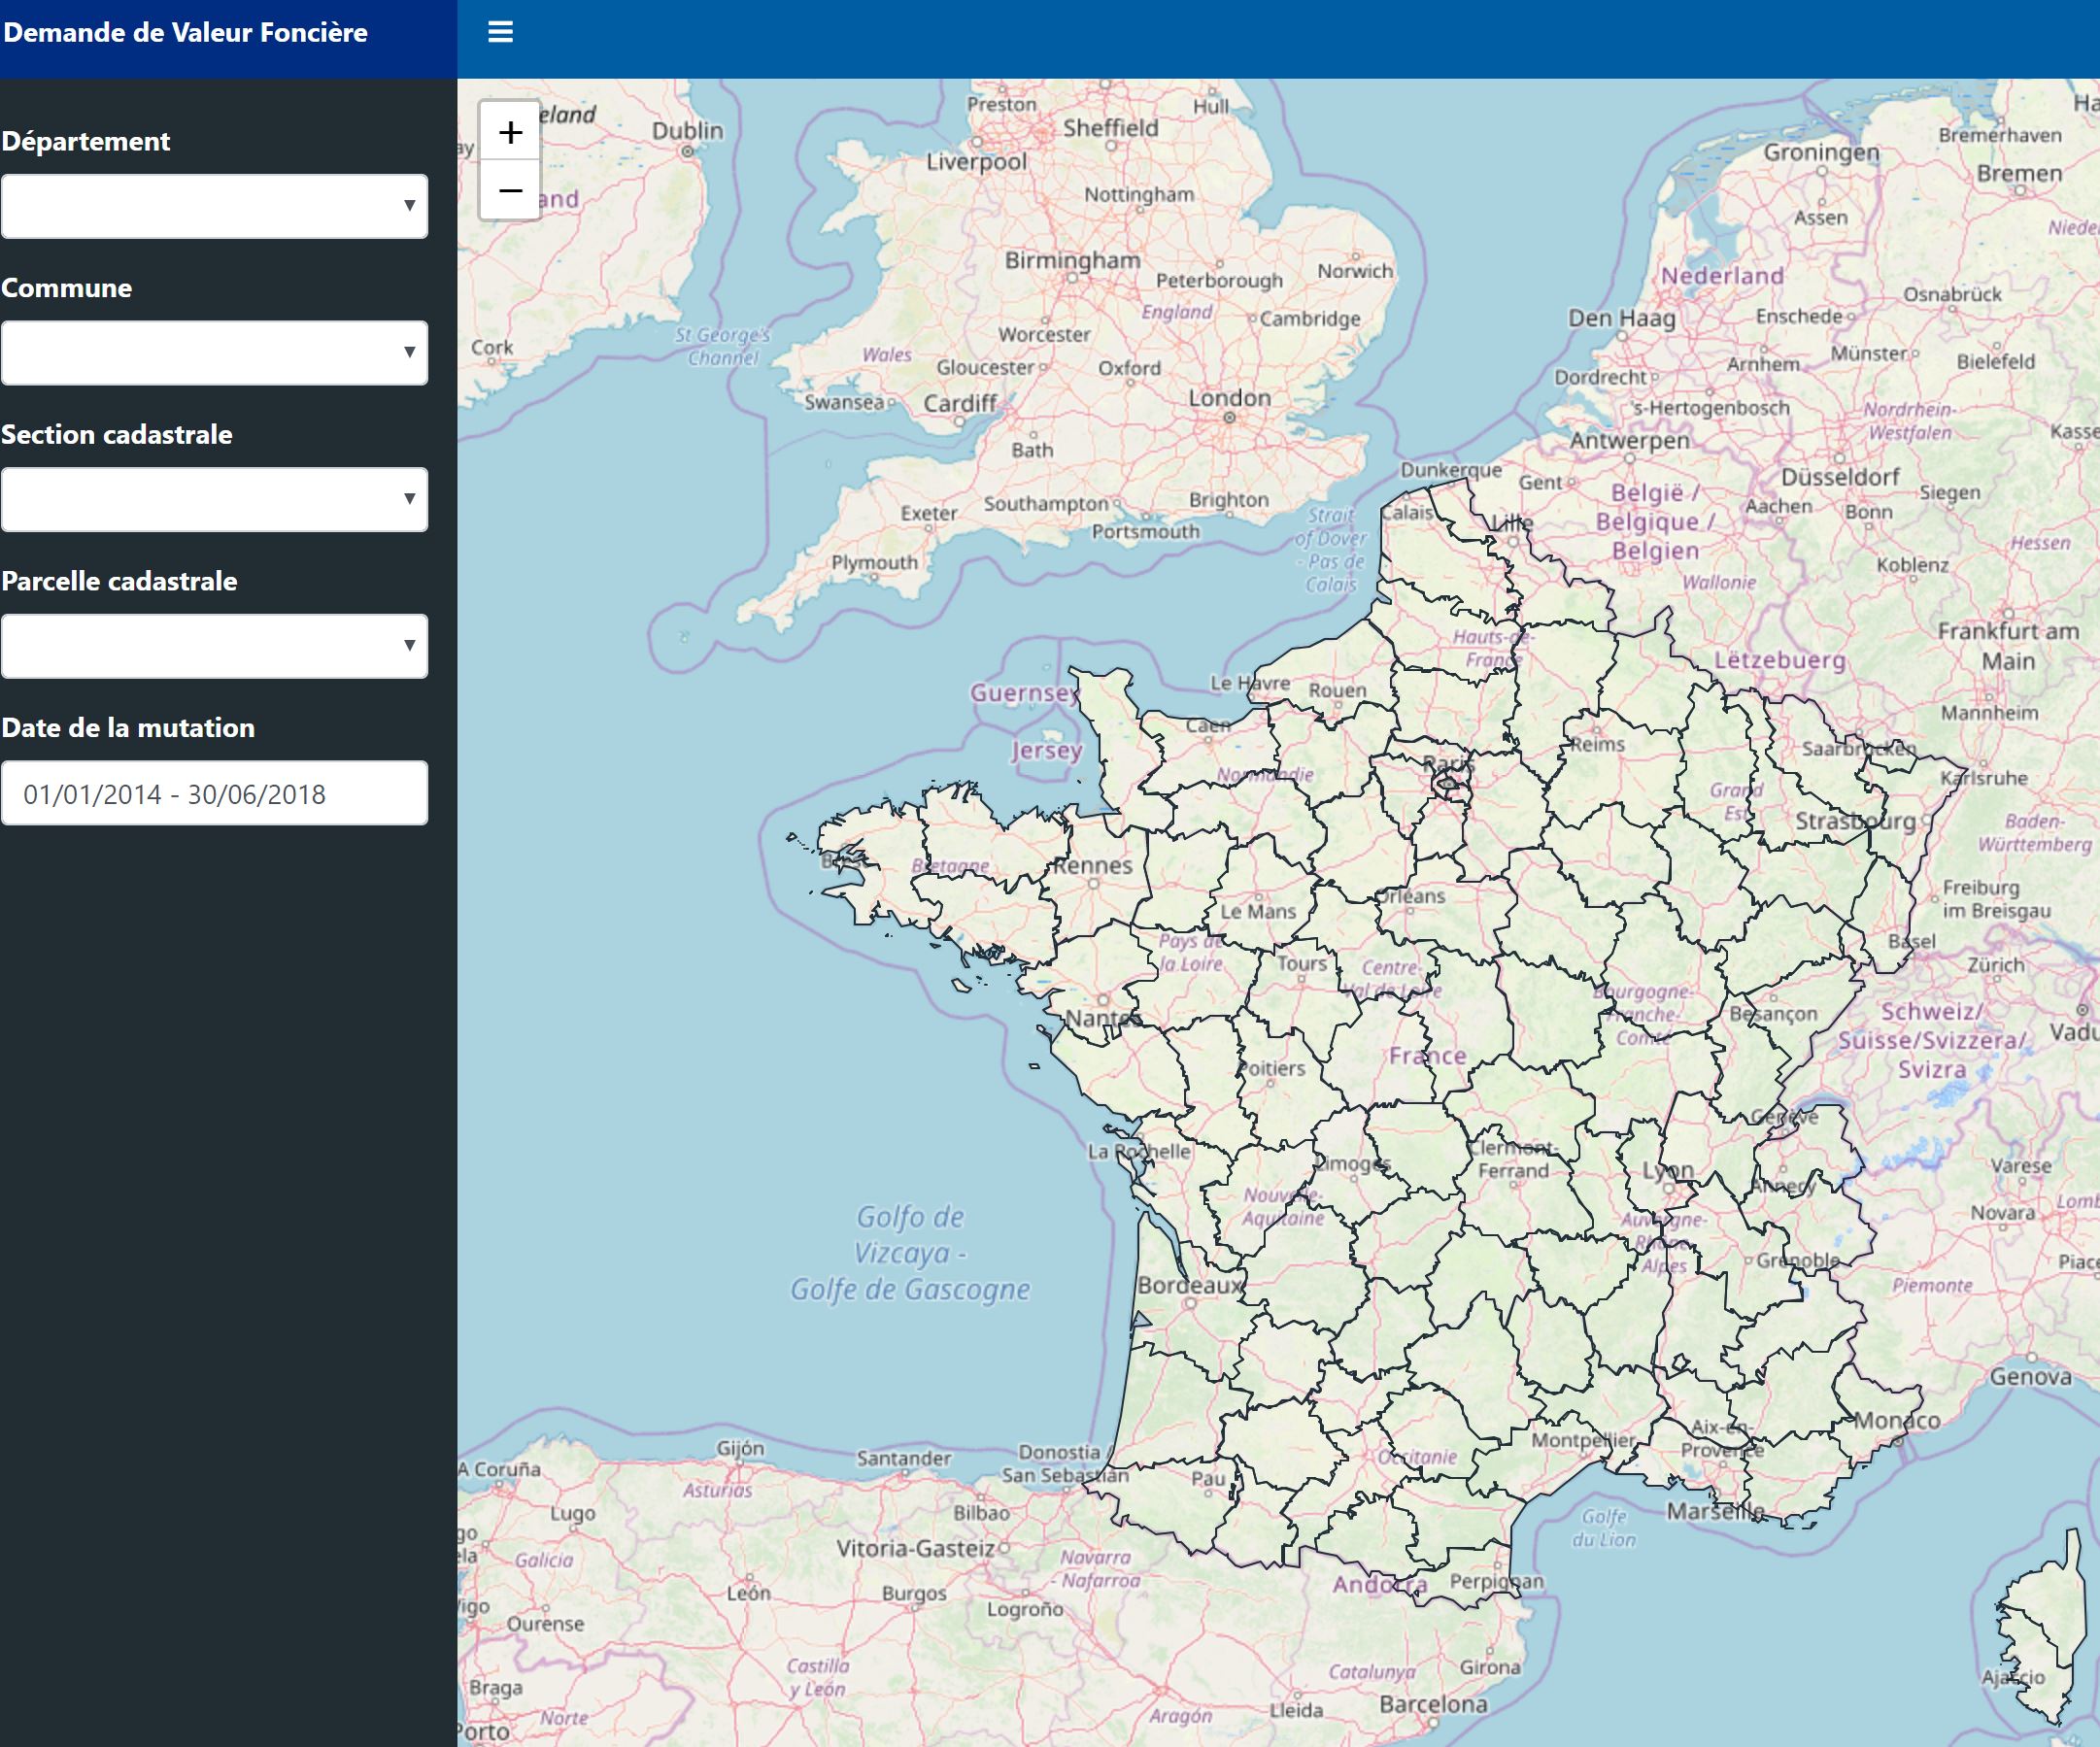
Task: Click the Besançon label on the map
Action: [x=1773, y=1013]
